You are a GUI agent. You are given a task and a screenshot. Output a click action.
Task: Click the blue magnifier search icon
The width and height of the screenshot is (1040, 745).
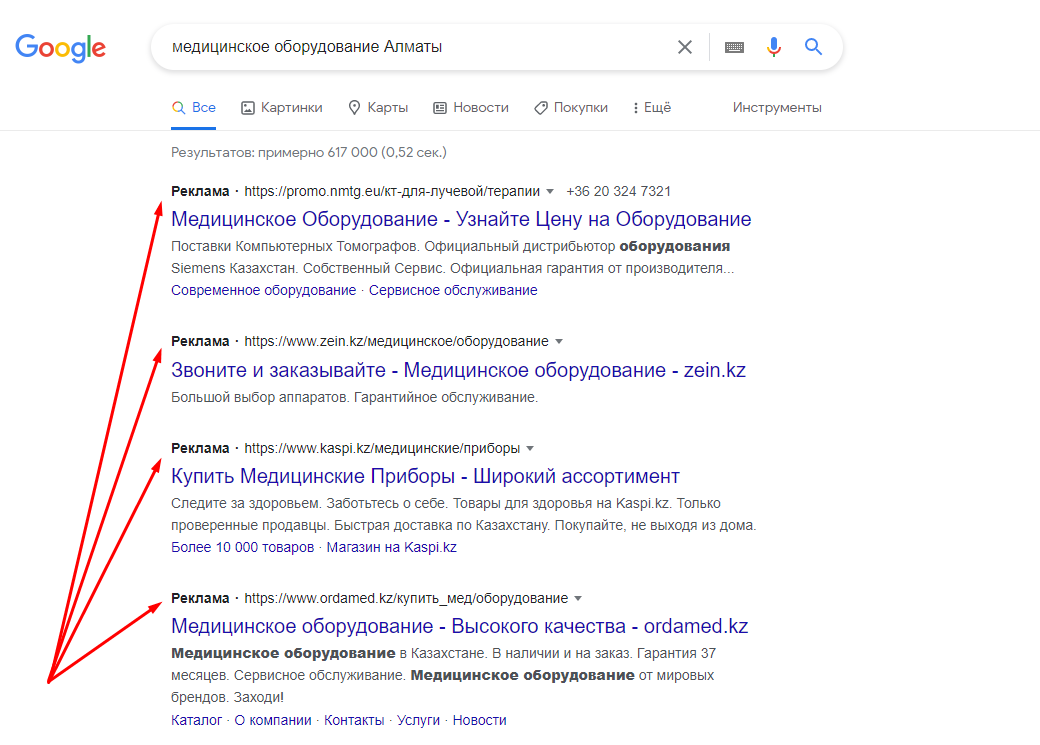(x=813, y=46)
